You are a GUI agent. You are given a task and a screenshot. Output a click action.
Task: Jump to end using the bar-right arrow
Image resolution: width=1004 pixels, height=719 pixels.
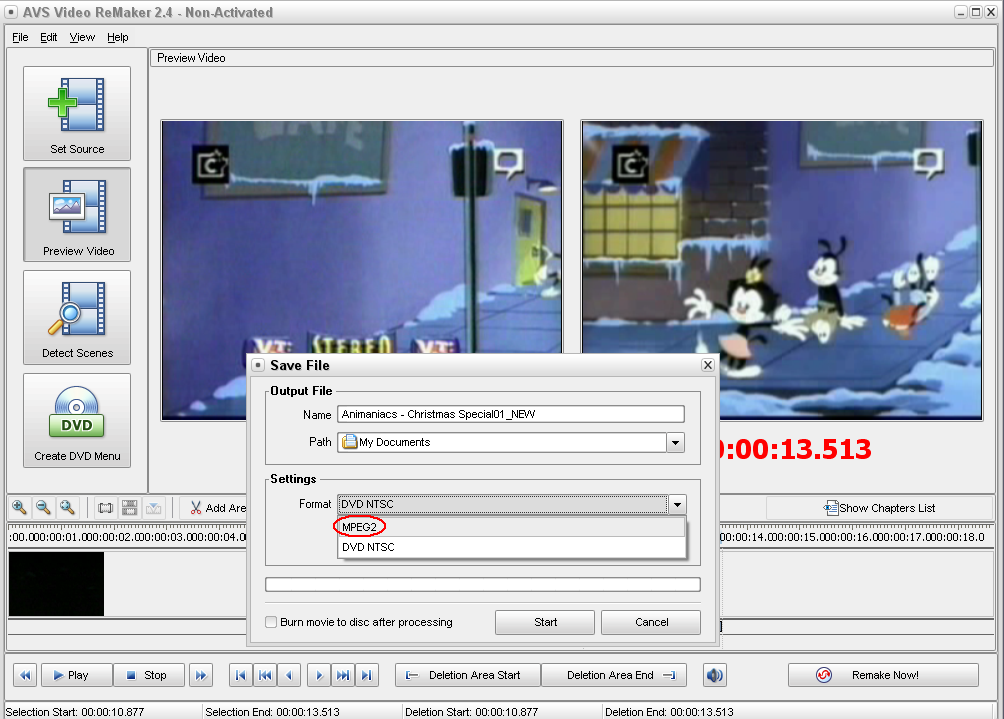click(367, 675)
